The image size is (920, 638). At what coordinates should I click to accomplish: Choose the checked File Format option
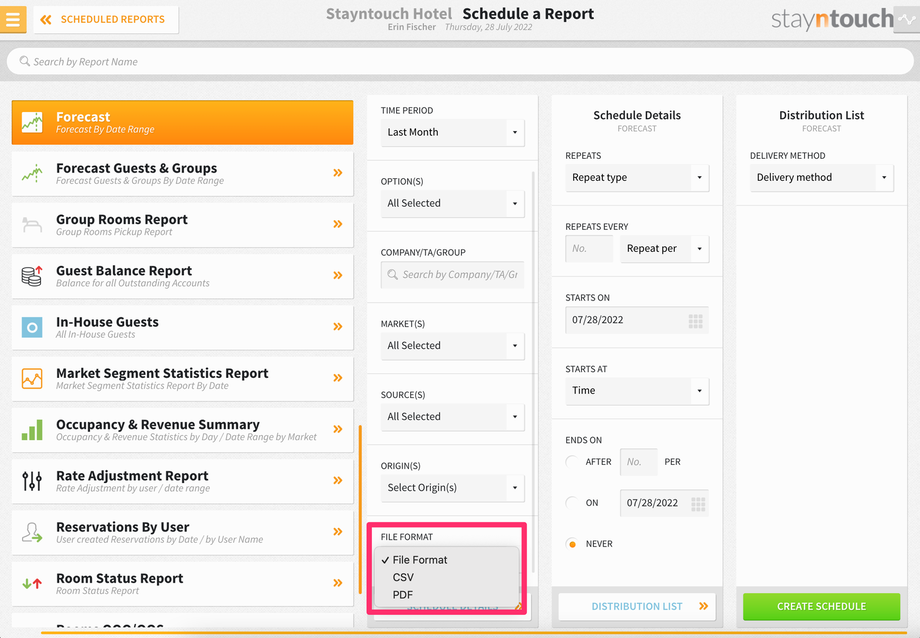[x=447, y=560]
